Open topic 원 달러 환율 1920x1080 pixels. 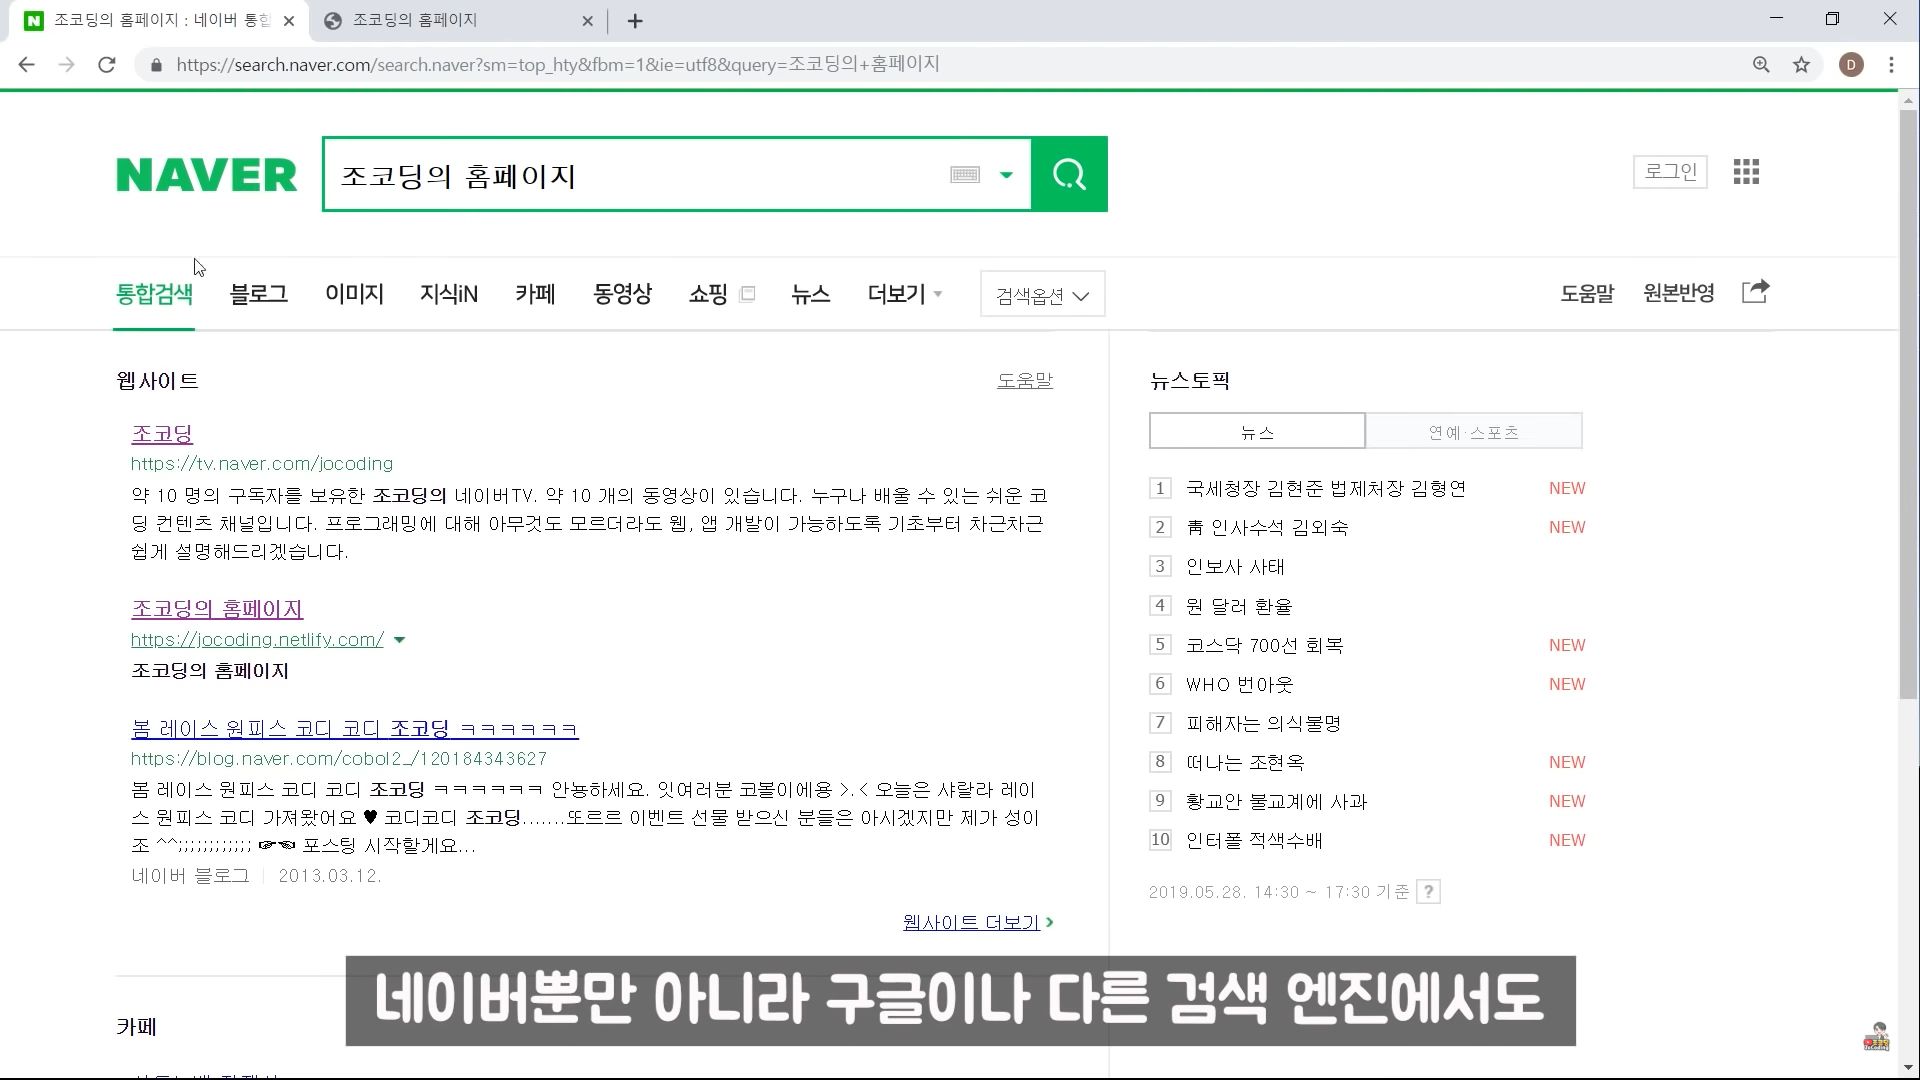coord(1239,606)
